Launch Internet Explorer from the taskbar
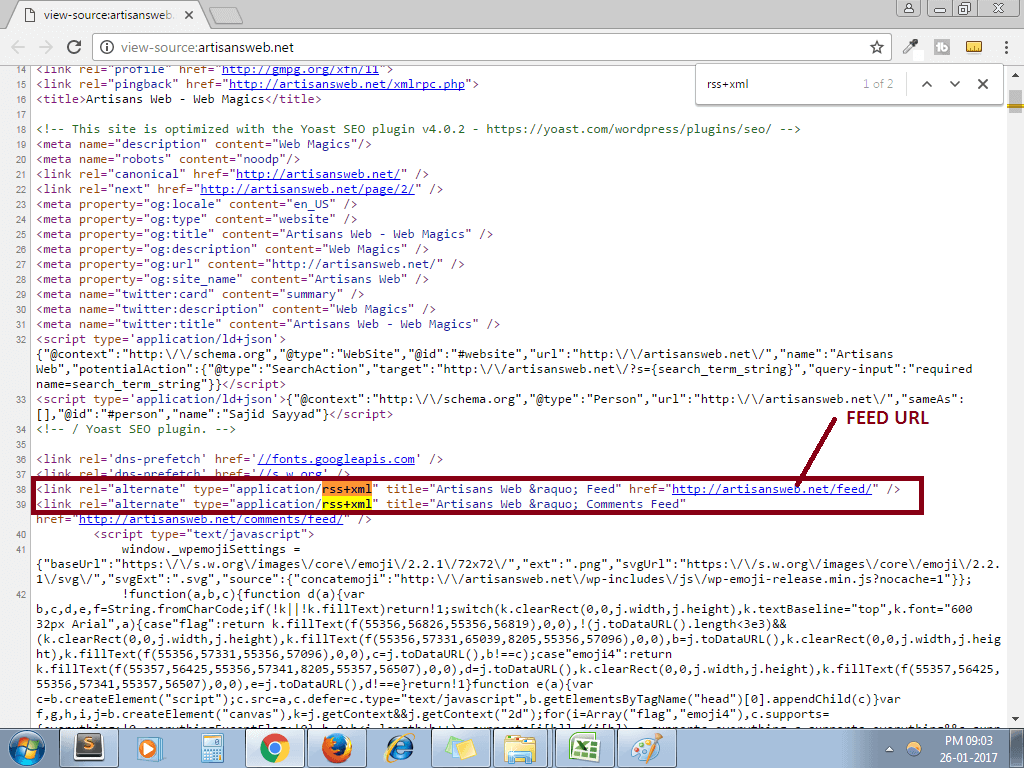The width and height of the screenshot is (1024, 768). 398,748
